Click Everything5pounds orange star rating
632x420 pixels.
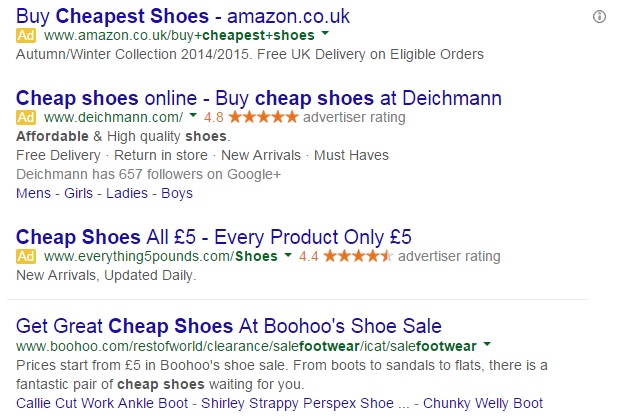click(x=358, y=257)
